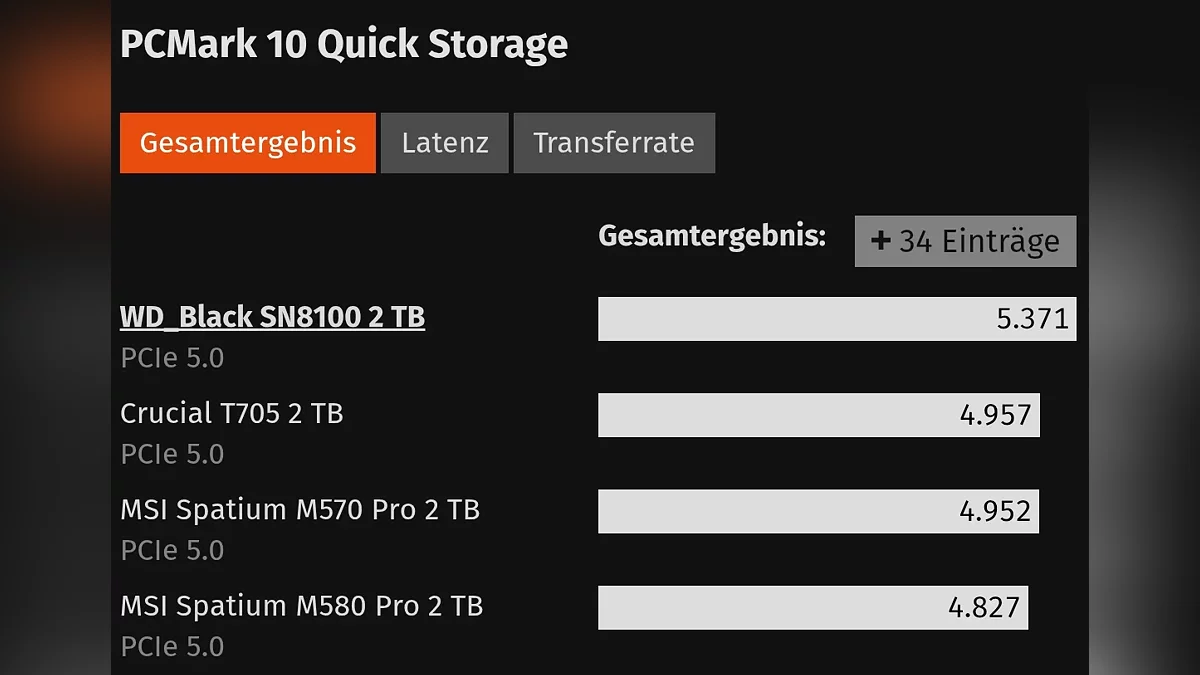Image resolution: width=1200 pixels, height=675 pixels.
Task: Select the MSI Spatium M580 Pro entry
Action: [x=301, y=605]
